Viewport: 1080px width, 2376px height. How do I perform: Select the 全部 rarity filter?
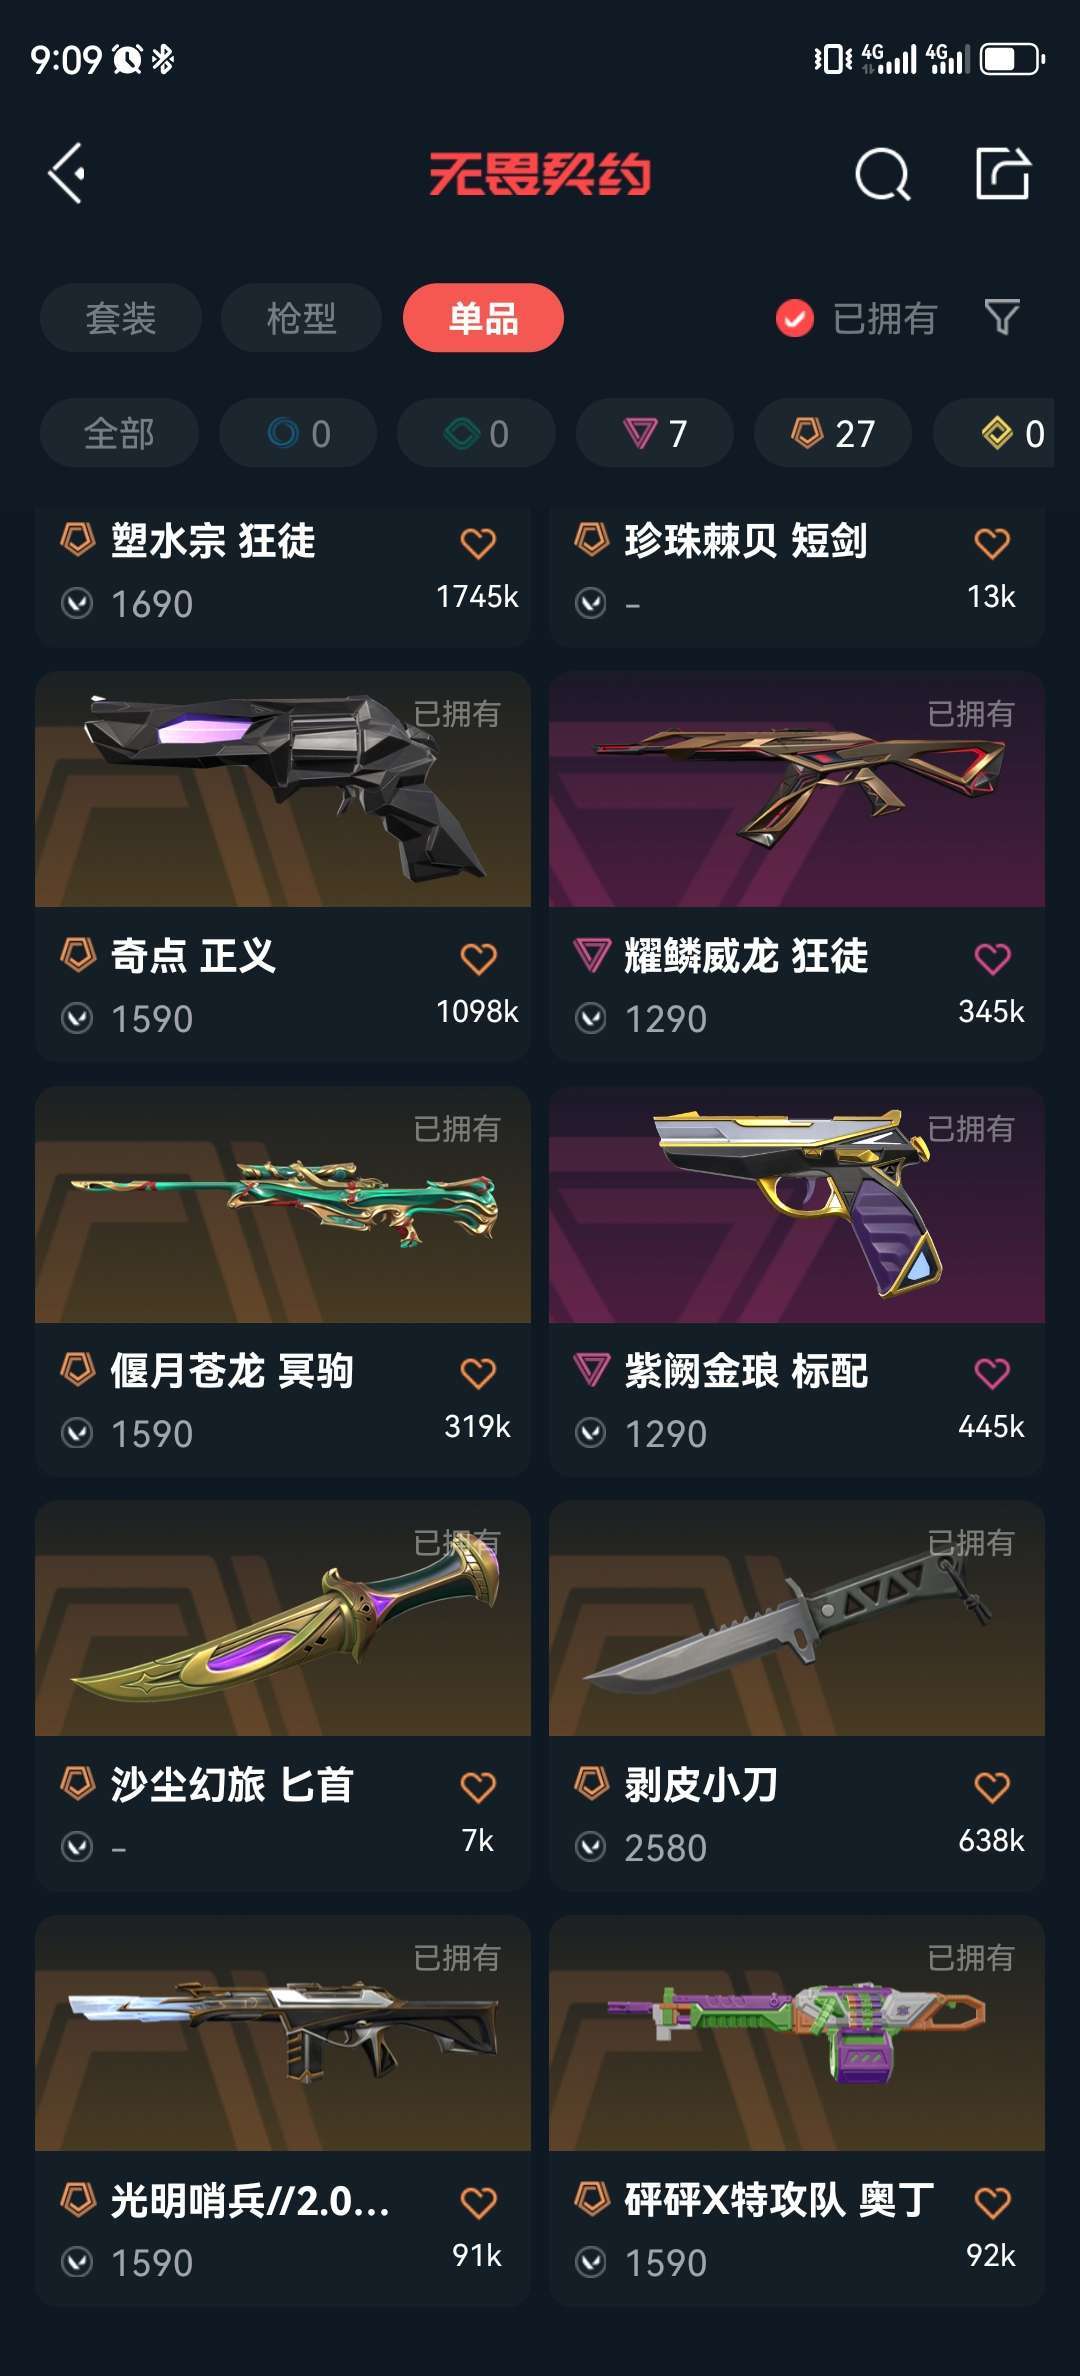pyautogui.click(x=119, y=433)
